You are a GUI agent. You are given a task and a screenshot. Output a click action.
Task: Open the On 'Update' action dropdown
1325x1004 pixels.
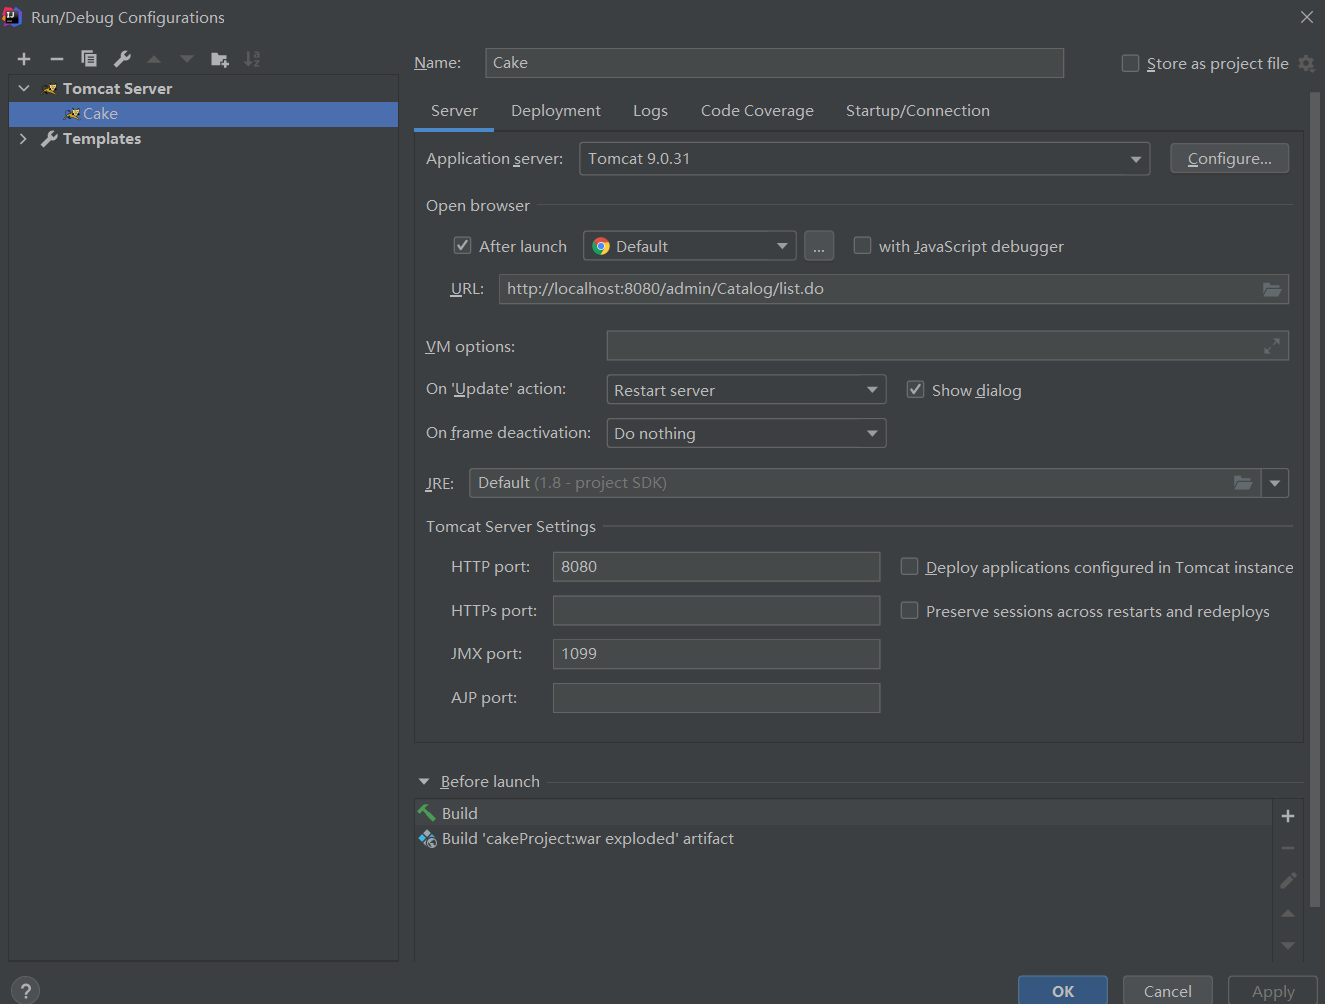746,390
